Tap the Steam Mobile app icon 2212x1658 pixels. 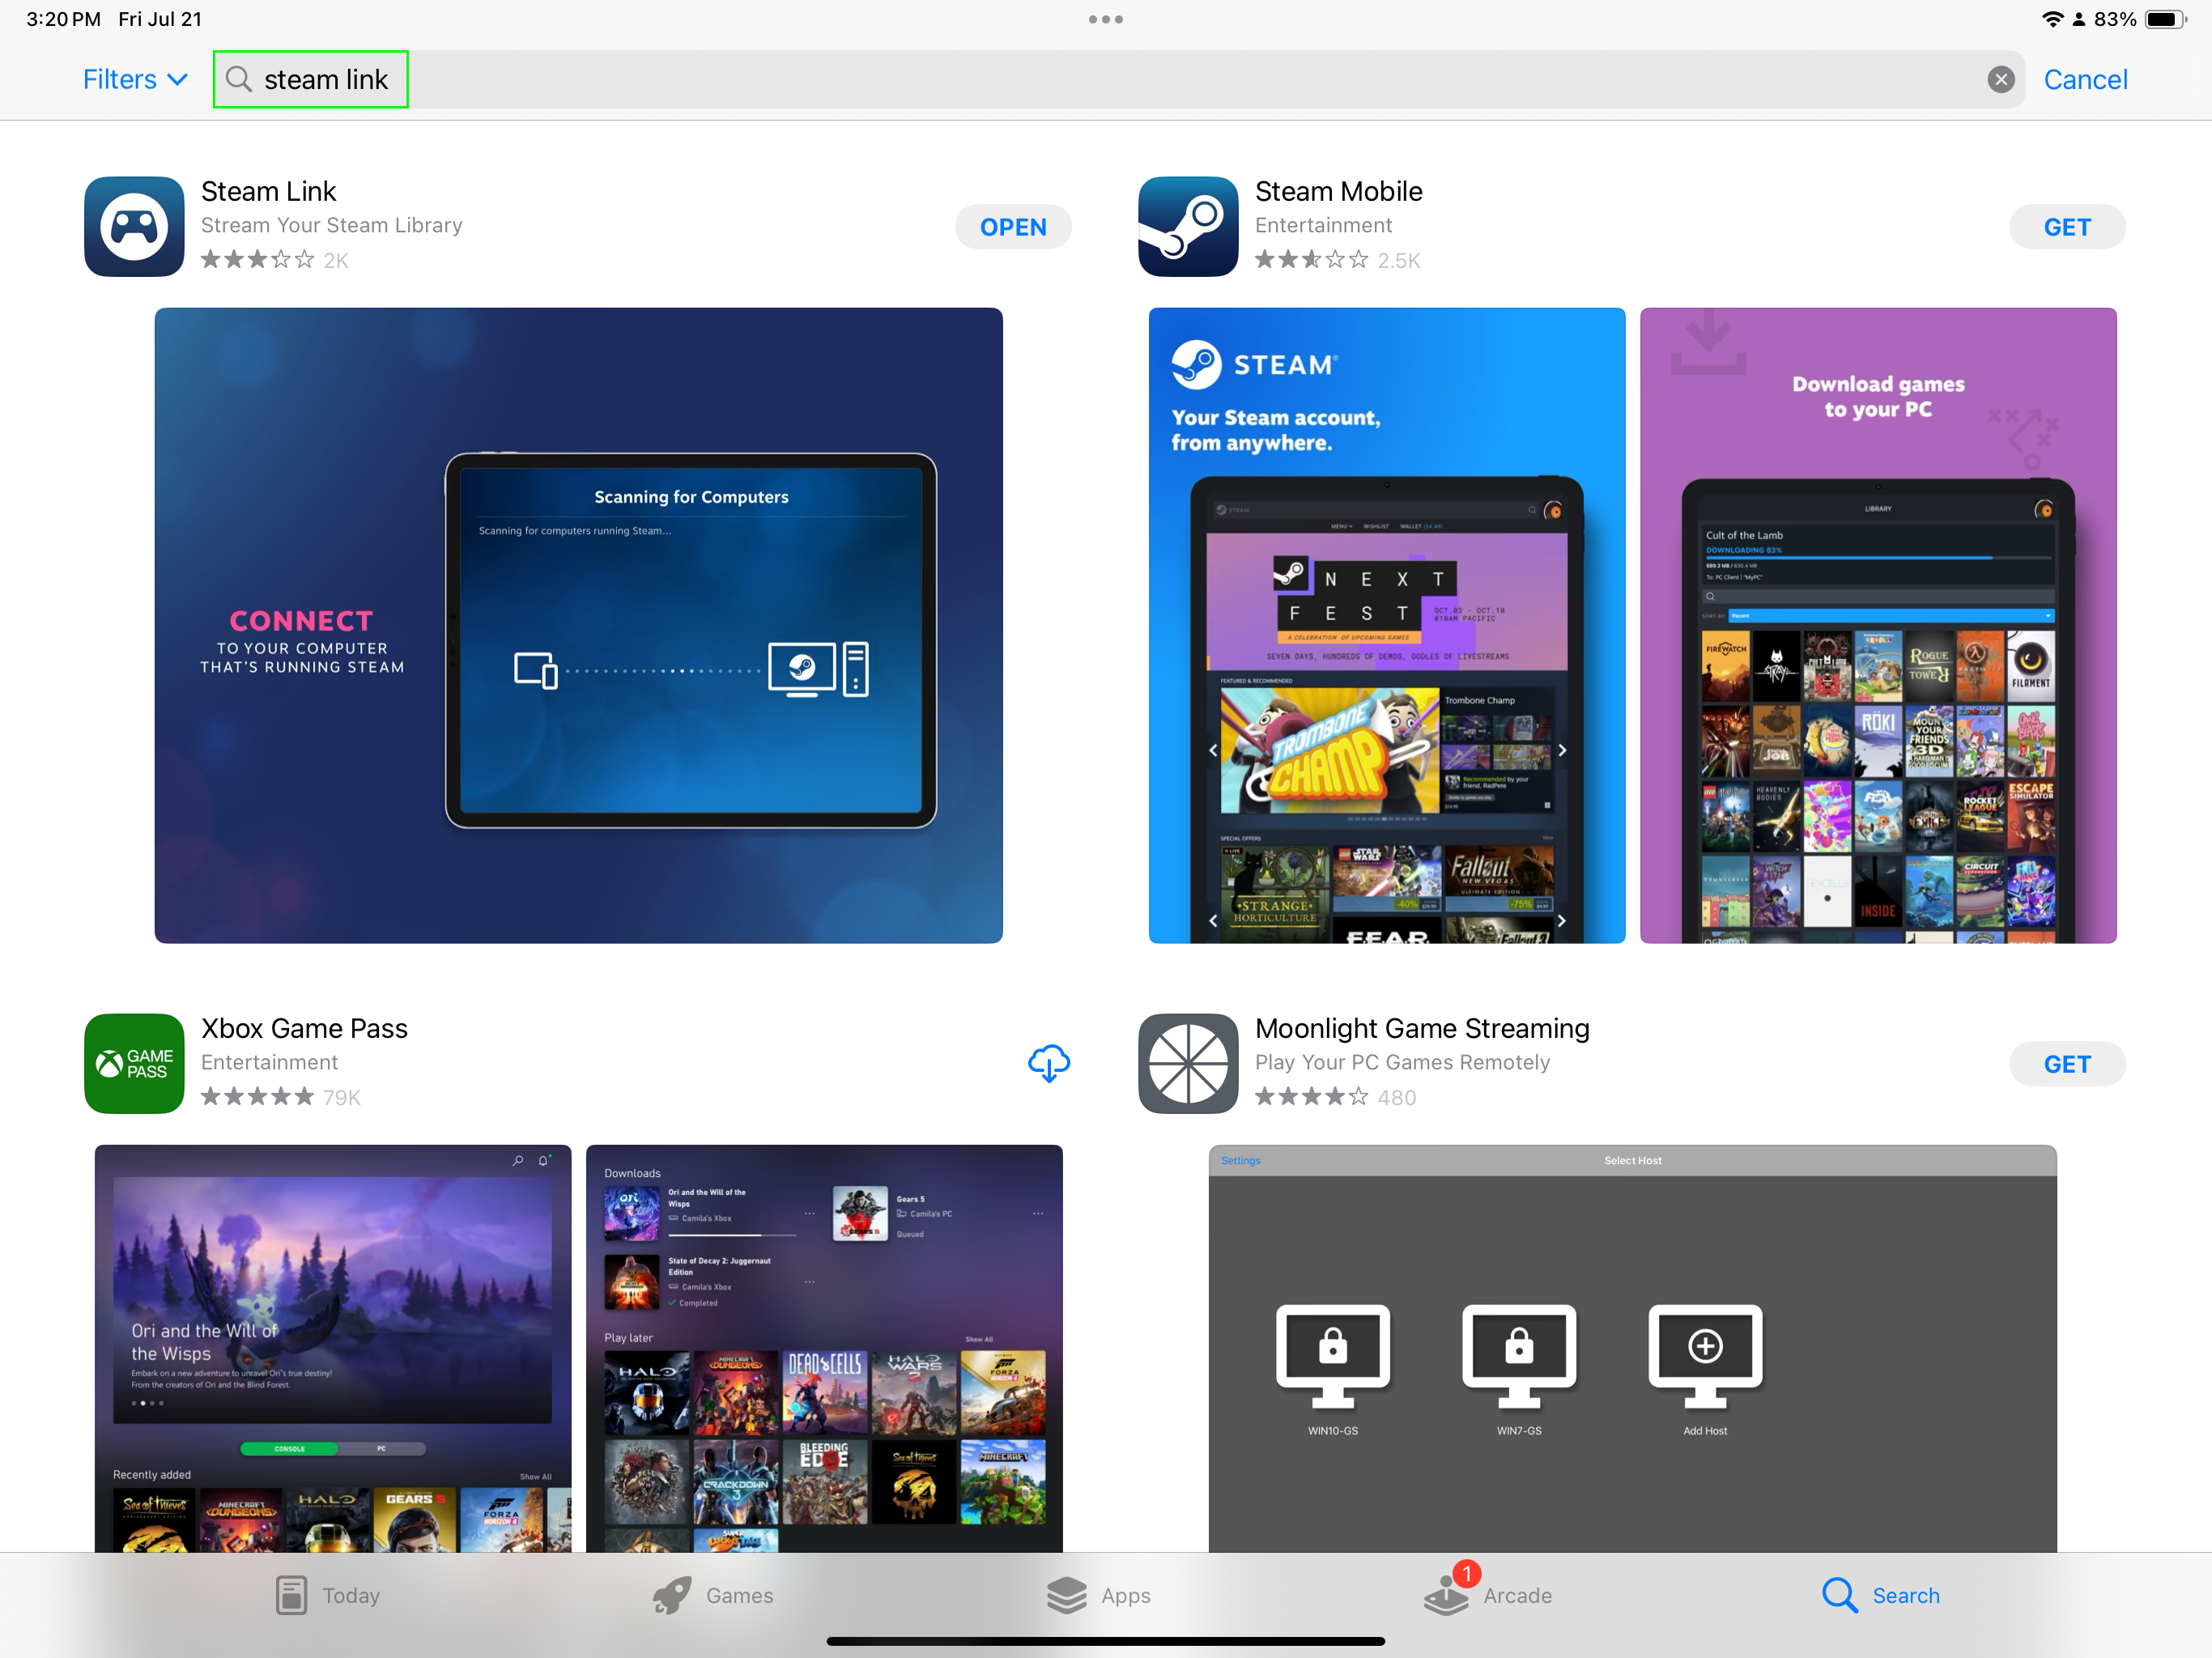pyautogui.click(x=1188, y=226)
